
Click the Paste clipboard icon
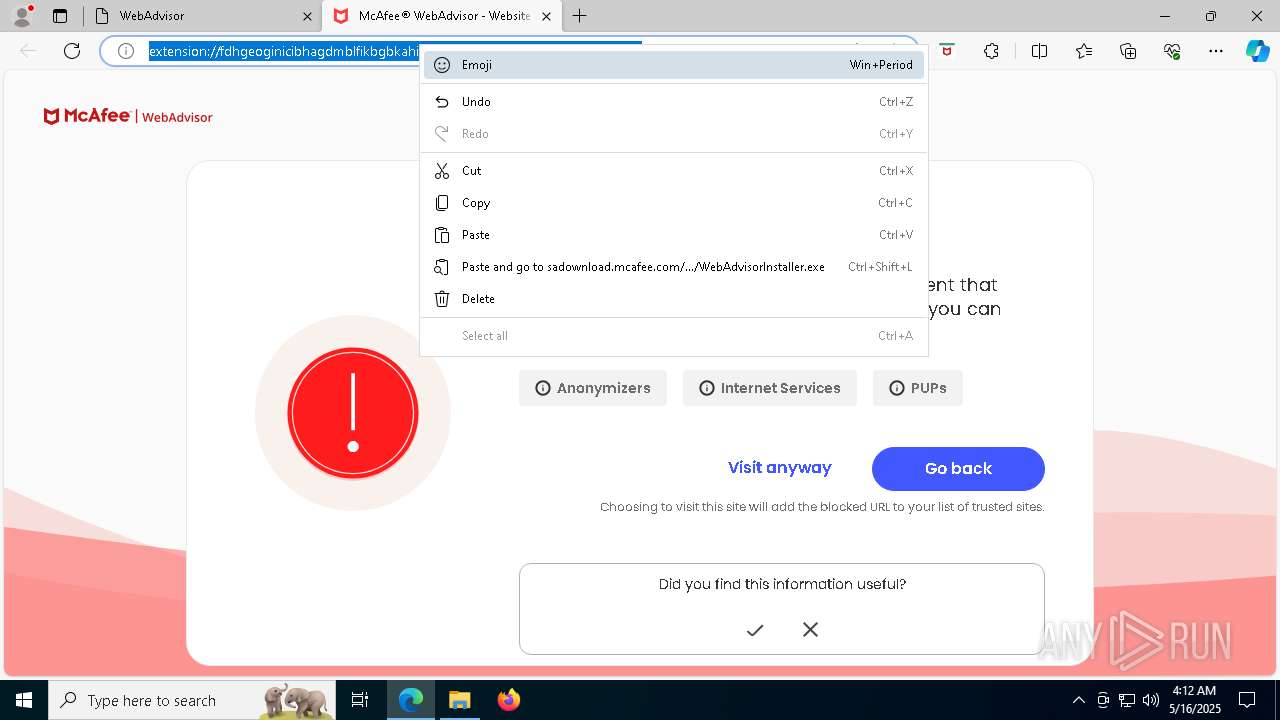tap(442, 235)
